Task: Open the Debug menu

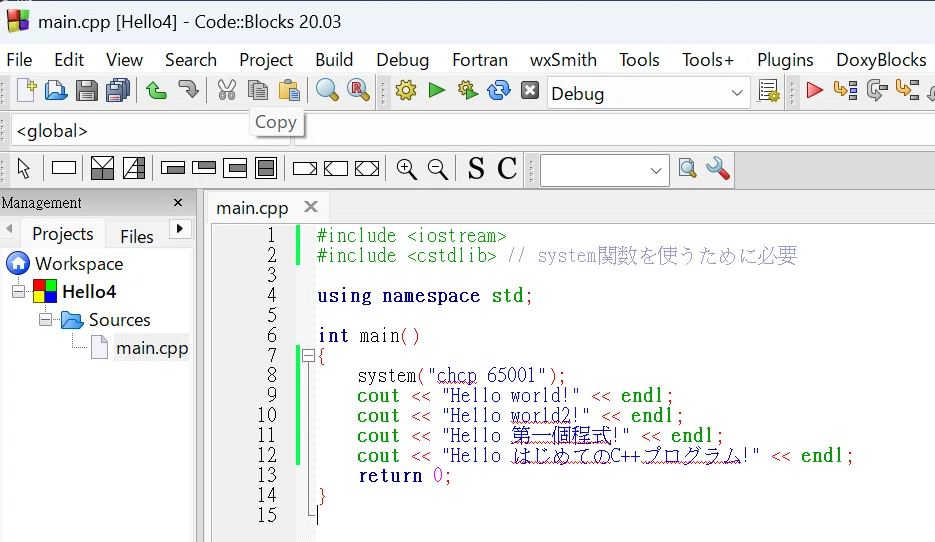Action: click(x=403, y=60)
